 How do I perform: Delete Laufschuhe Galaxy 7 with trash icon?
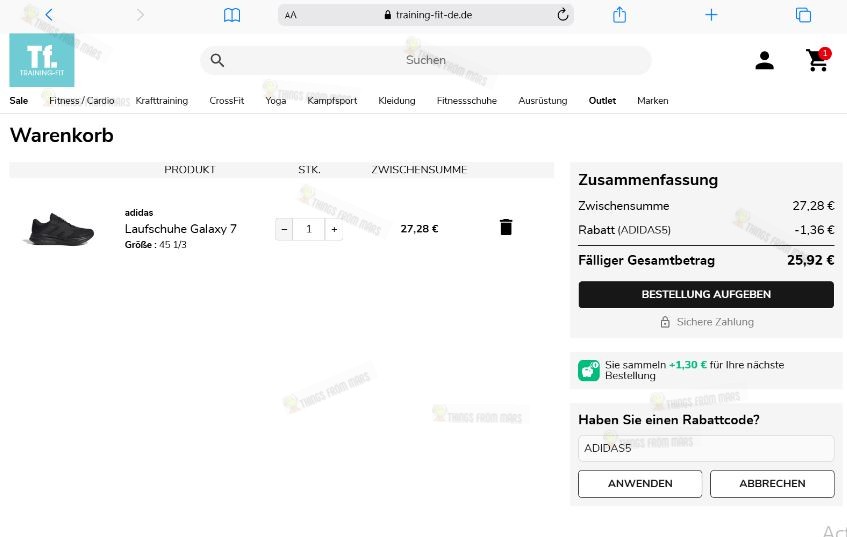point(506,227)
